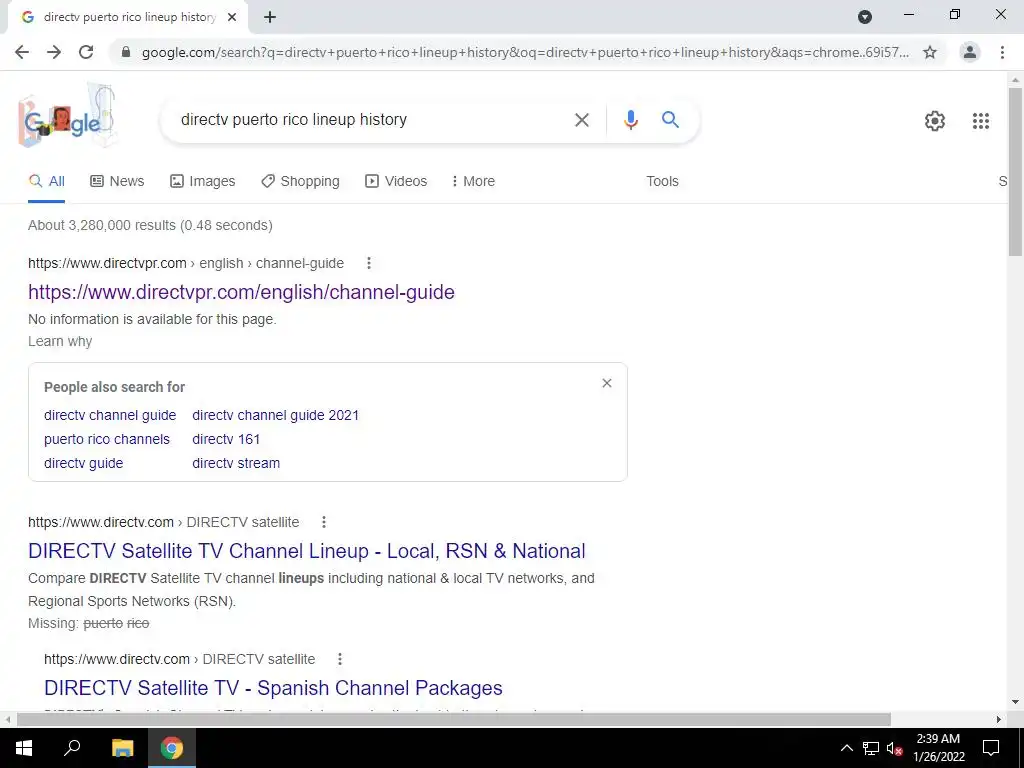Open Chrome profile avatar icon

tap(970, 52)
